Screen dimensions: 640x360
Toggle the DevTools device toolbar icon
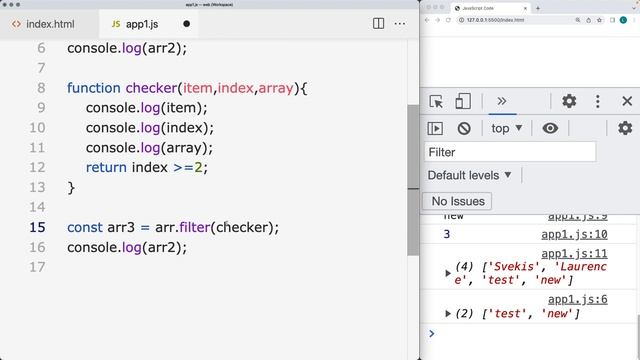(x=463, y=101)
